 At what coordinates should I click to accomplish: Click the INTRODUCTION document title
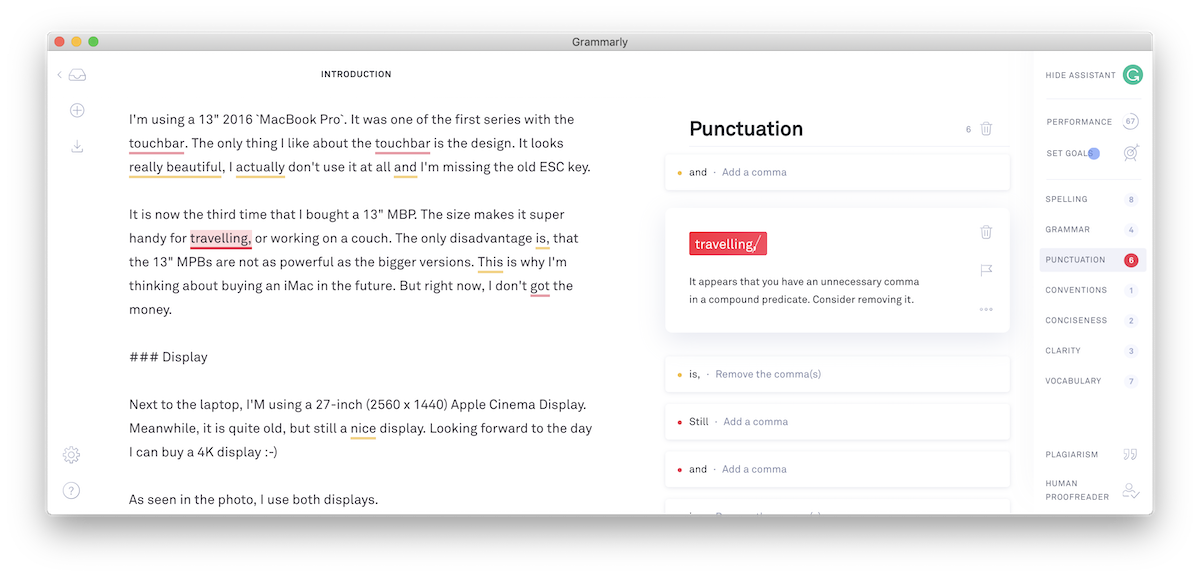[x=356, y=75]
